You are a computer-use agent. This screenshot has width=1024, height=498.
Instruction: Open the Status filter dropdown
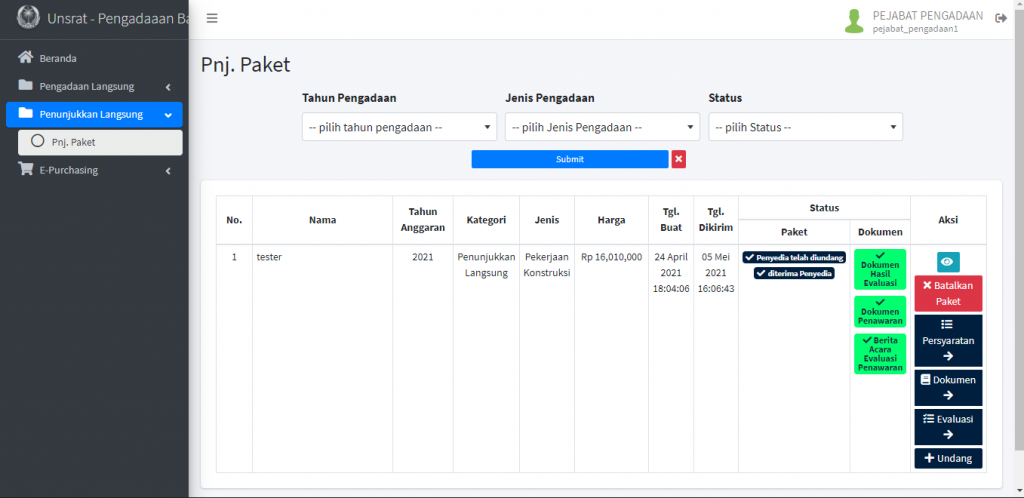click(x=805, y=127)
